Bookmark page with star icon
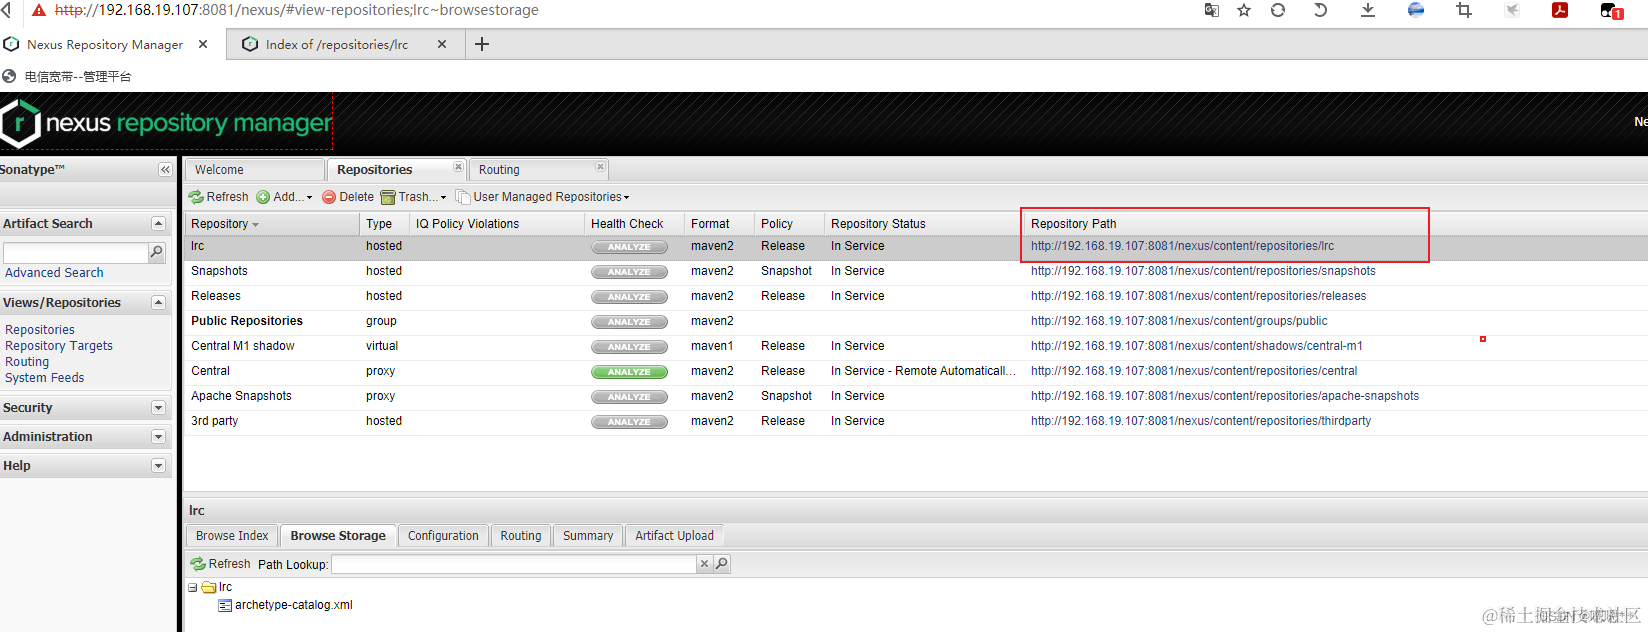 [1244, 10]
